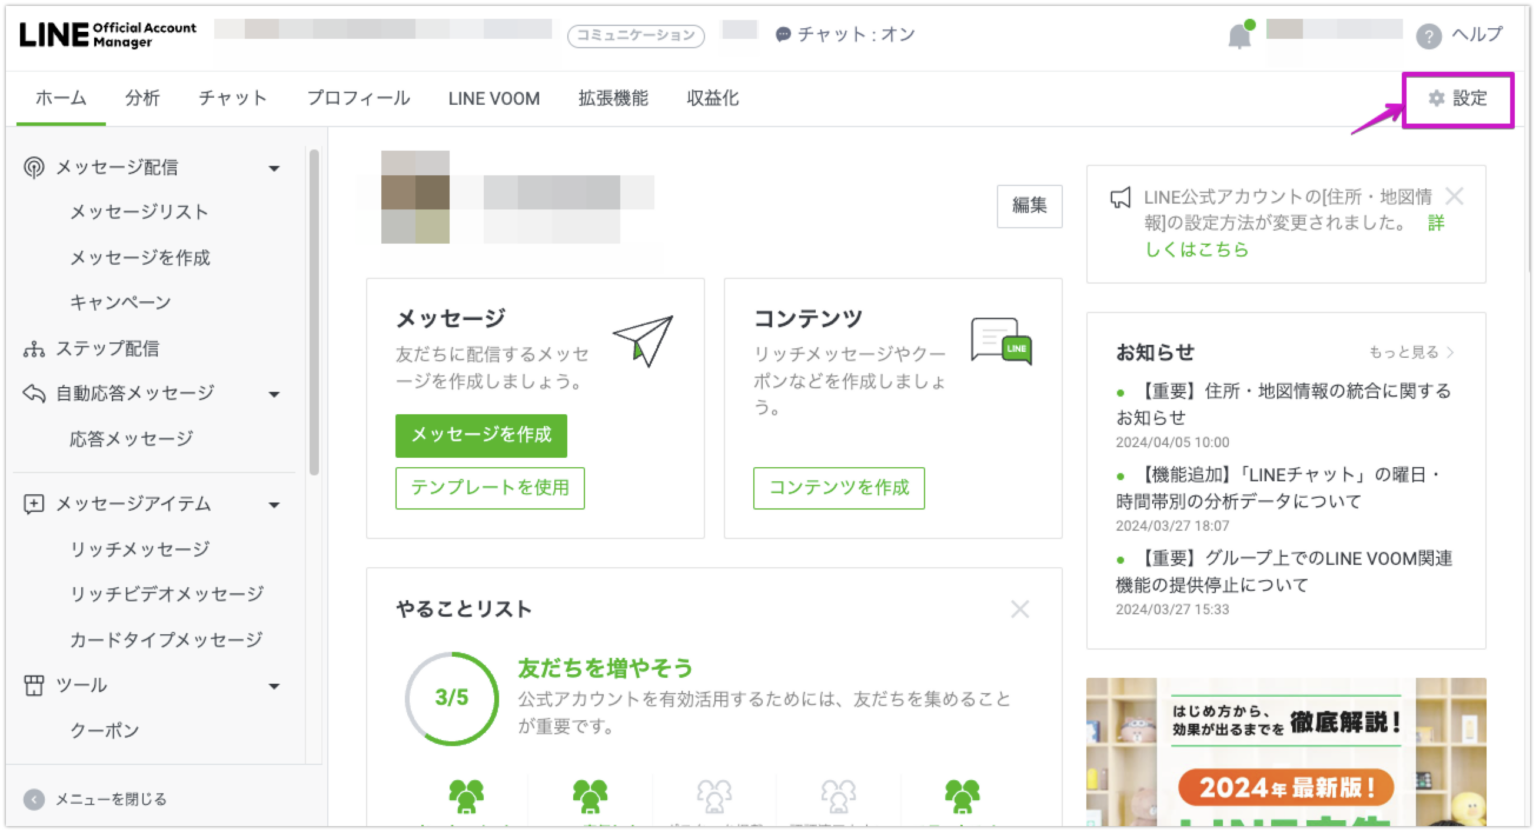
Task: Collapse the sidebar with メニューを閉じる arrow icon
Action: pyautogui.click(x=35, y=799)
